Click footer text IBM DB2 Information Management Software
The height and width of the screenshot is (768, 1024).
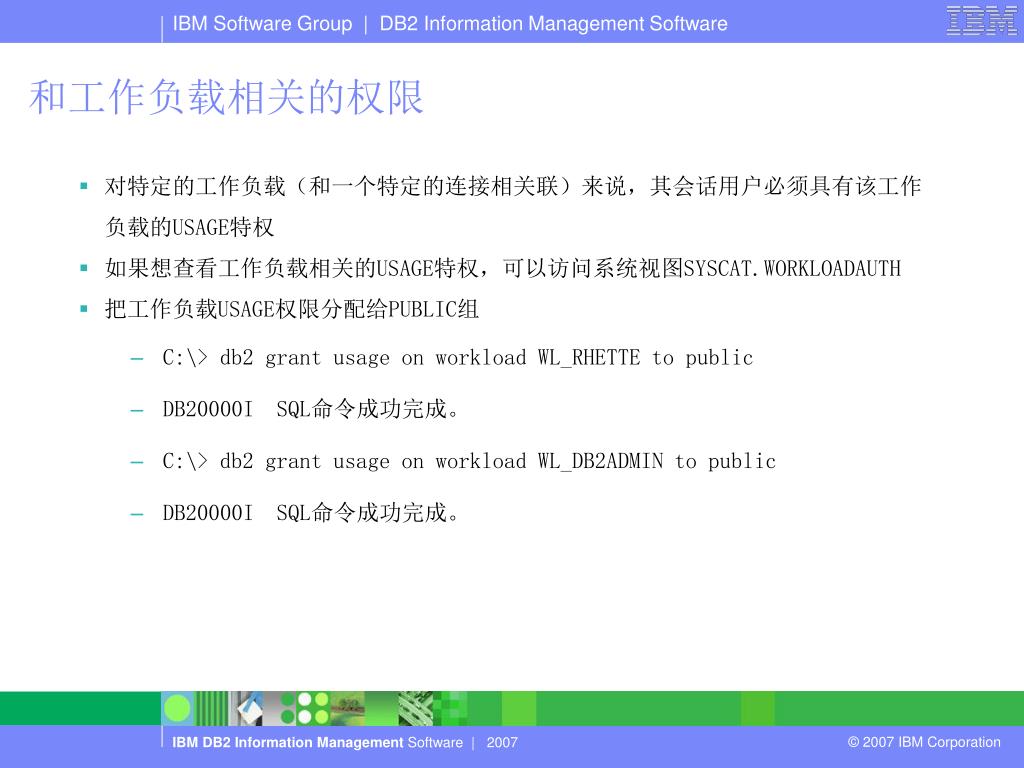[317, 743]
